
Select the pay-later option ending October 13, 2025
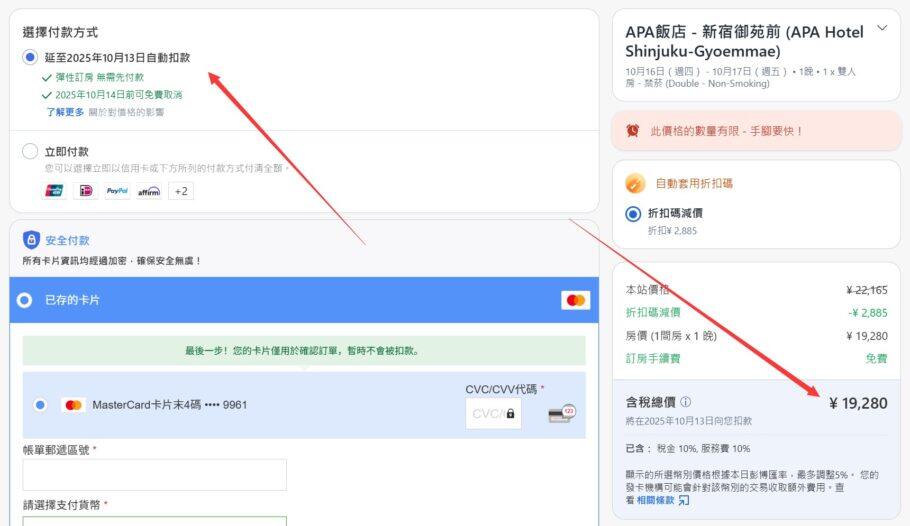30,57
